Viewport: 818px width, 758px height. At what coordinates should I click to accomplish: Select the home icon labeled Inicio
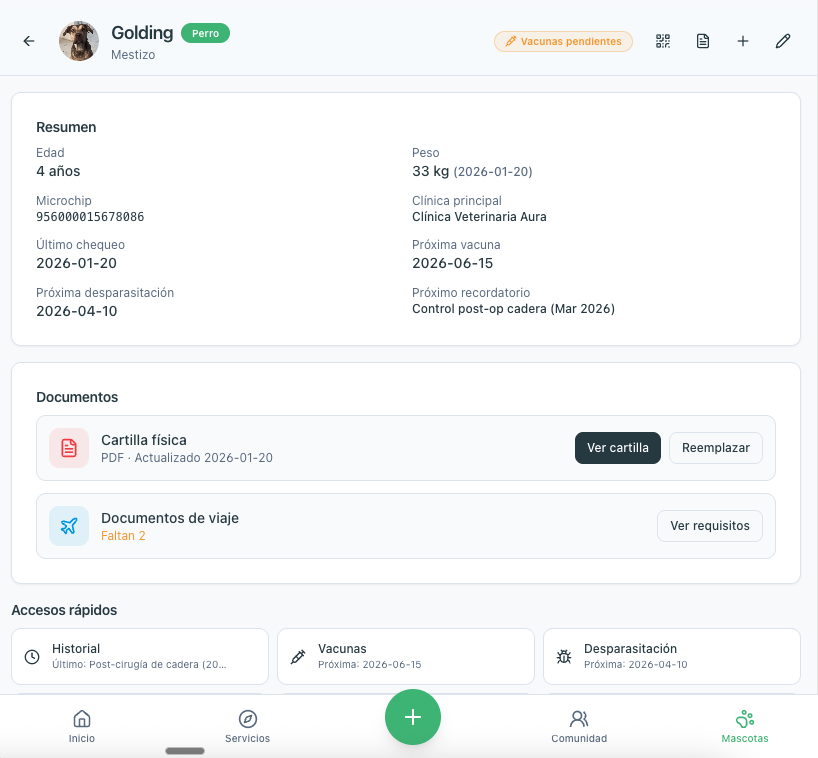[81, 725]
